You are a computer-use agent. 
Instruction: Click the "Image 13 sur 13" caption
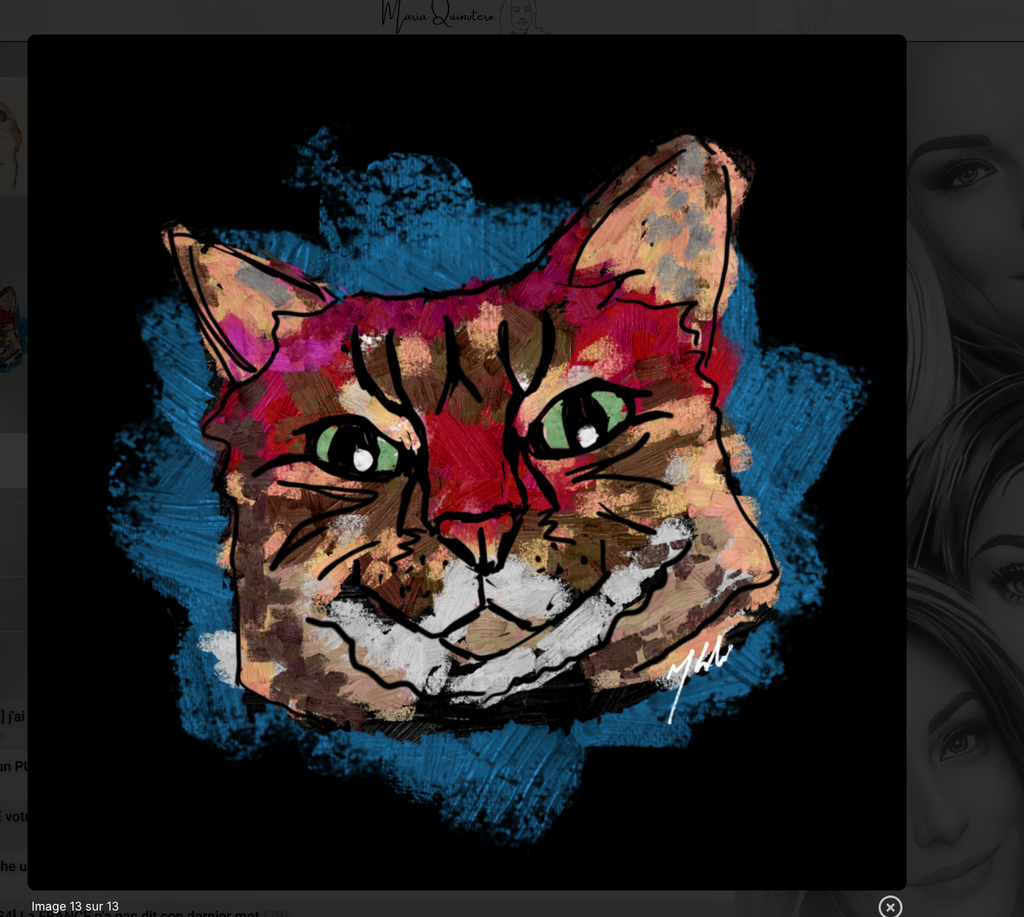click(75, 906)
